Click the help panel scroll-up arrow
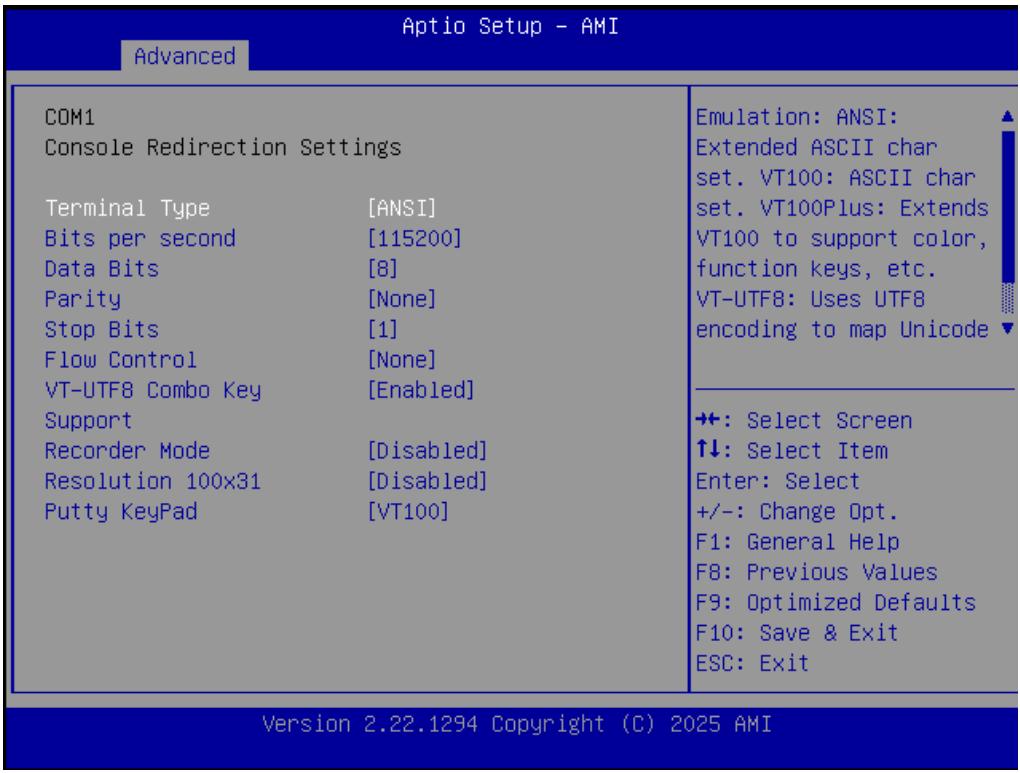The height and width of the screenshot is (773, 1020). point(1007,116)
